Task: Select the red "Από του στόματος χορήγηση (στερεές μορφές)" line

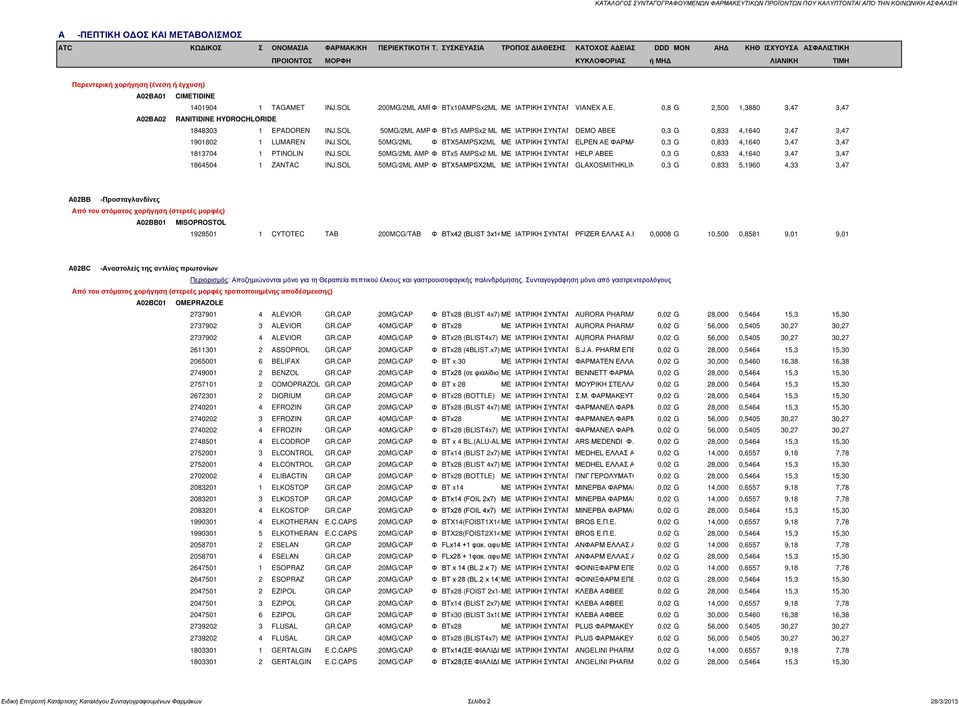Action: tap(148, 211)
